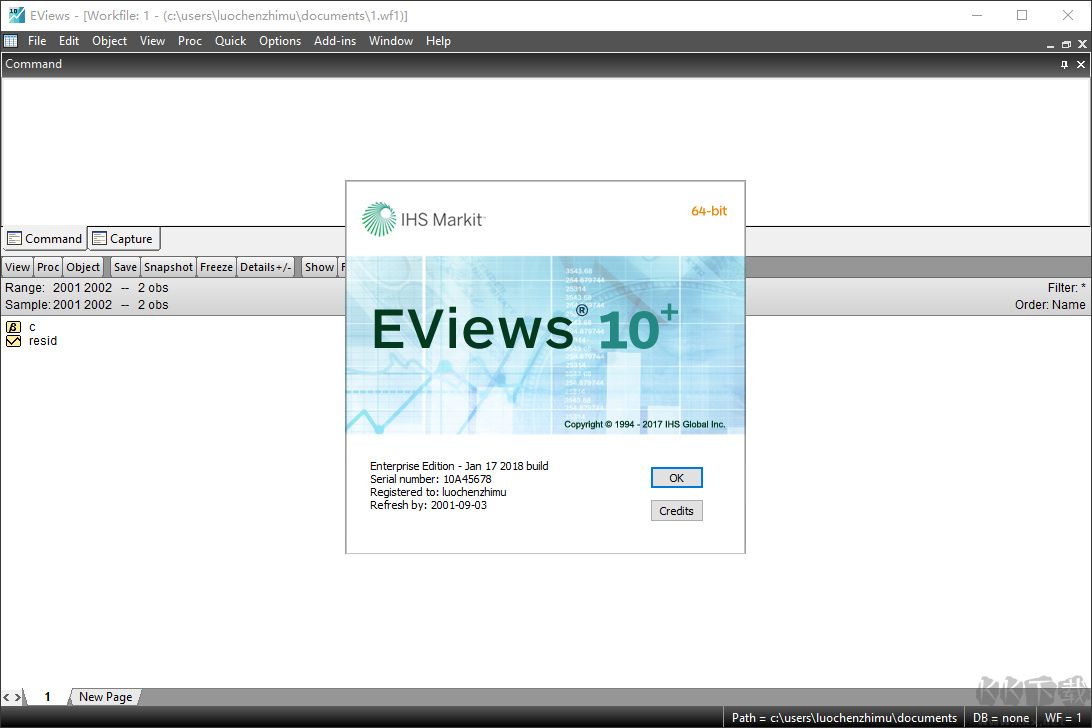
Task: Click the Serial number line in dialog
Action: pyautogui.click(x=430, y=479)
